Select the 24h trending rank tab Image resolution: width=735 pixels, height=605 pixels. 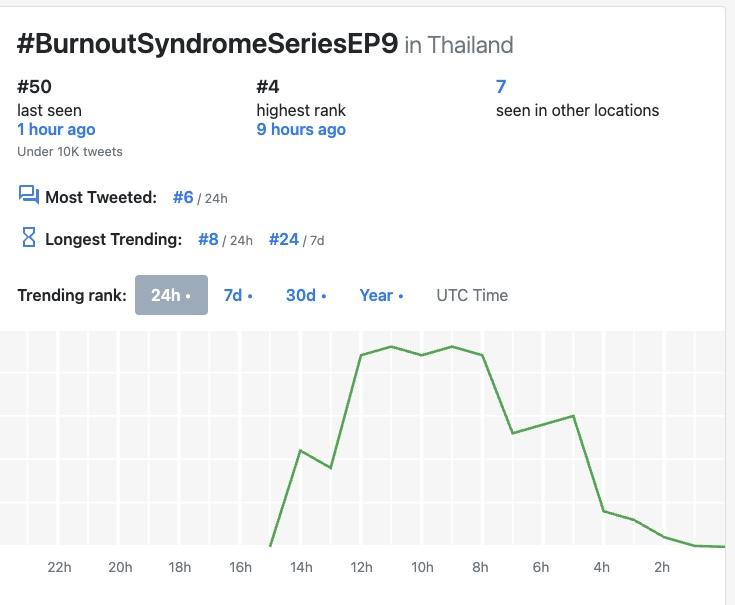pos(171,295)
